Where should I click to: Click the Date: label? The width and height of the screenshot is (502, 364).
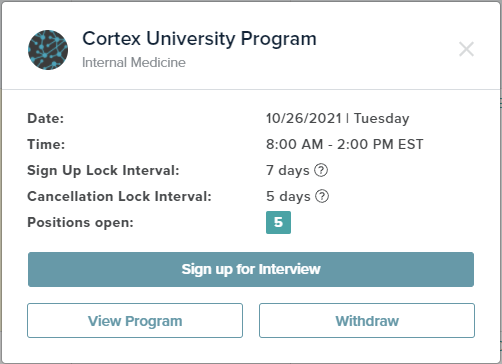tap(46, 118)
